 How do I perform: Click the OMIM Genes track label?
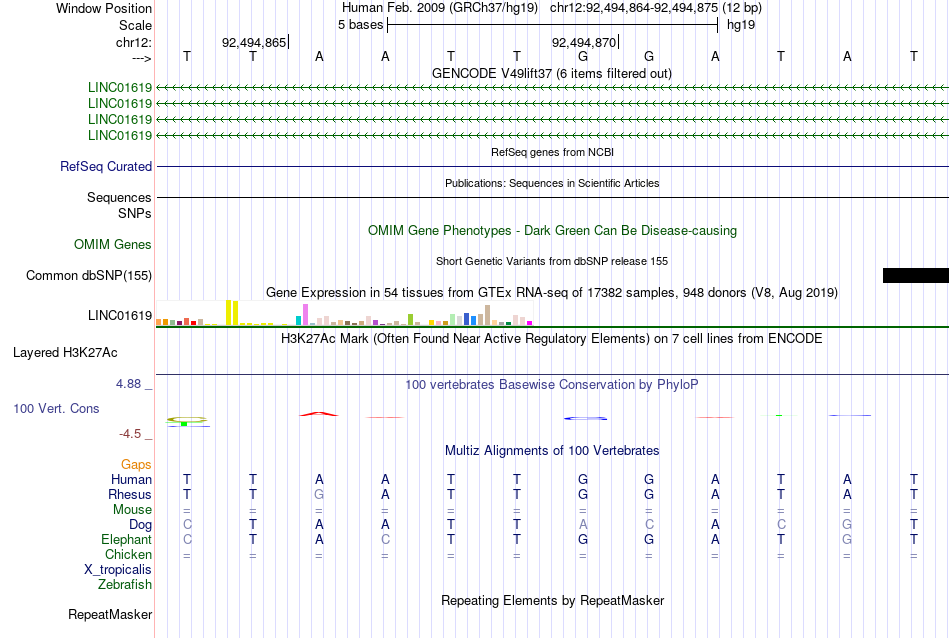(113, 245)
